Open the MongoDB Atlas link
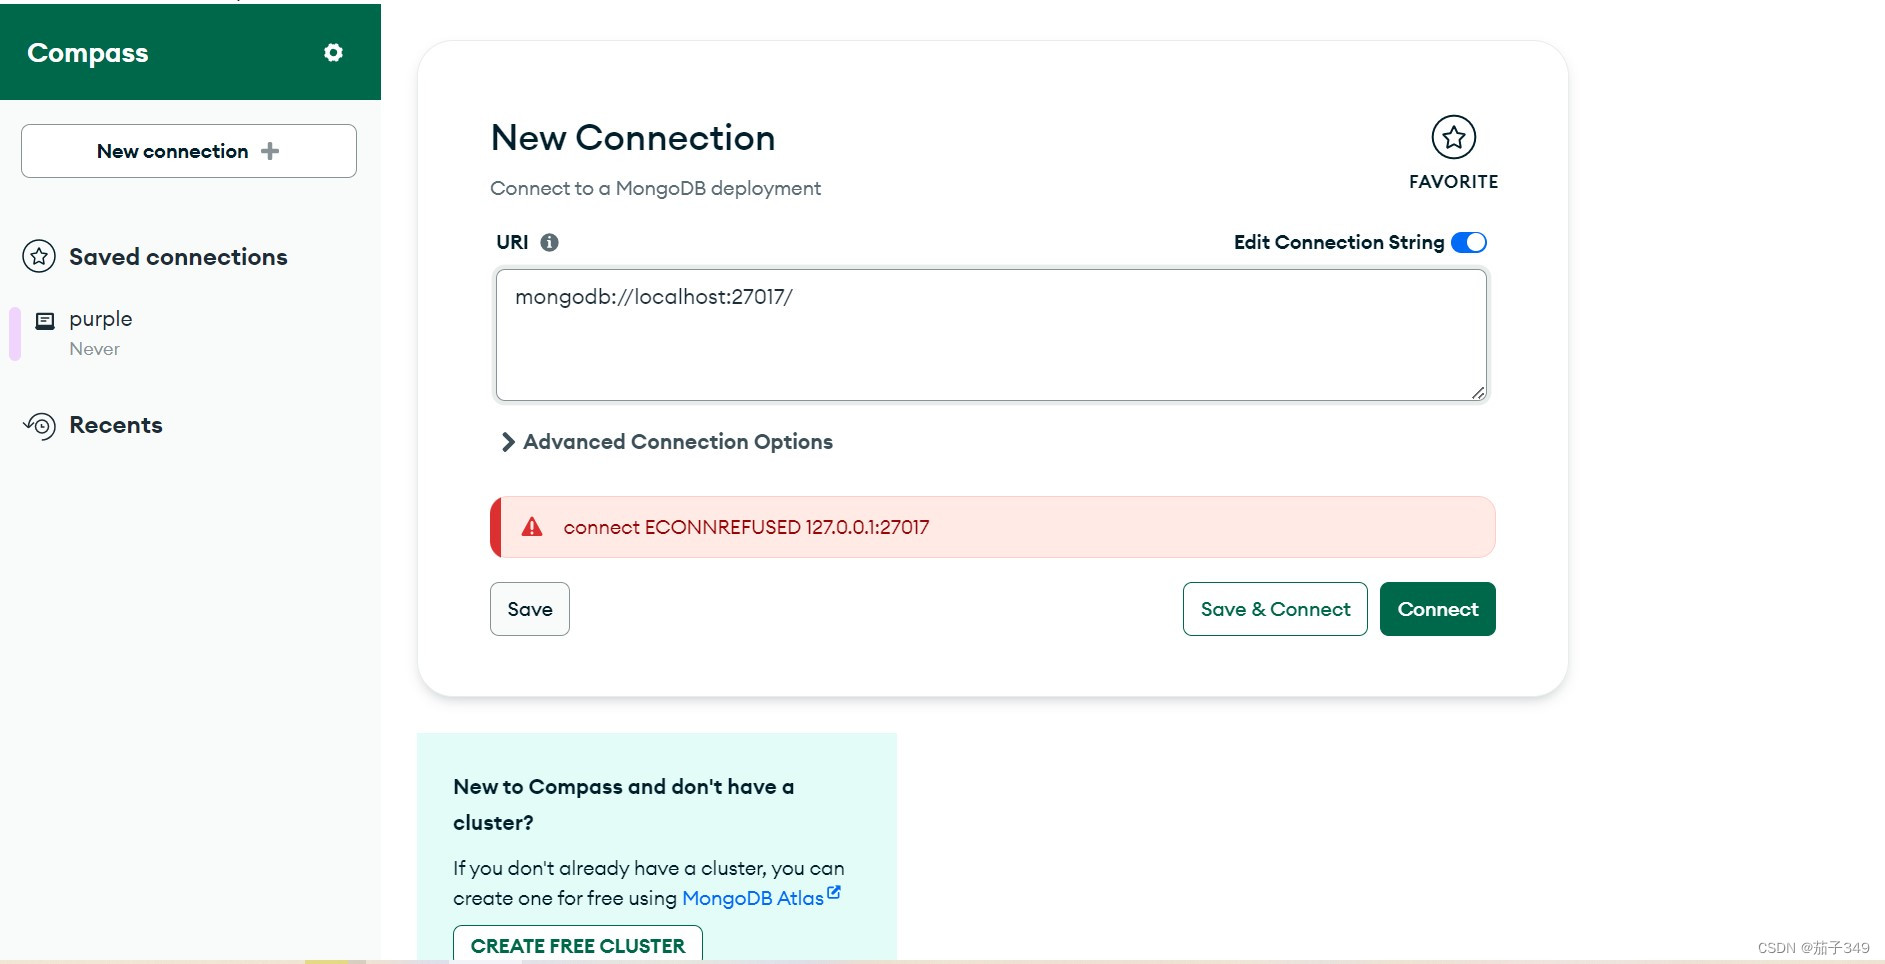The width and height of the screenshot is (1885, 964). [753, 897]
